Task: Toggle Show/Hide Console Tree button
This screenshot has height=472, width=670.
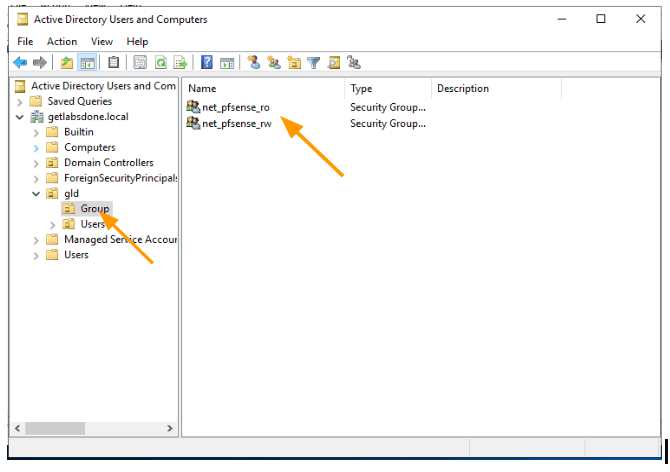Action: pos(87,63)
